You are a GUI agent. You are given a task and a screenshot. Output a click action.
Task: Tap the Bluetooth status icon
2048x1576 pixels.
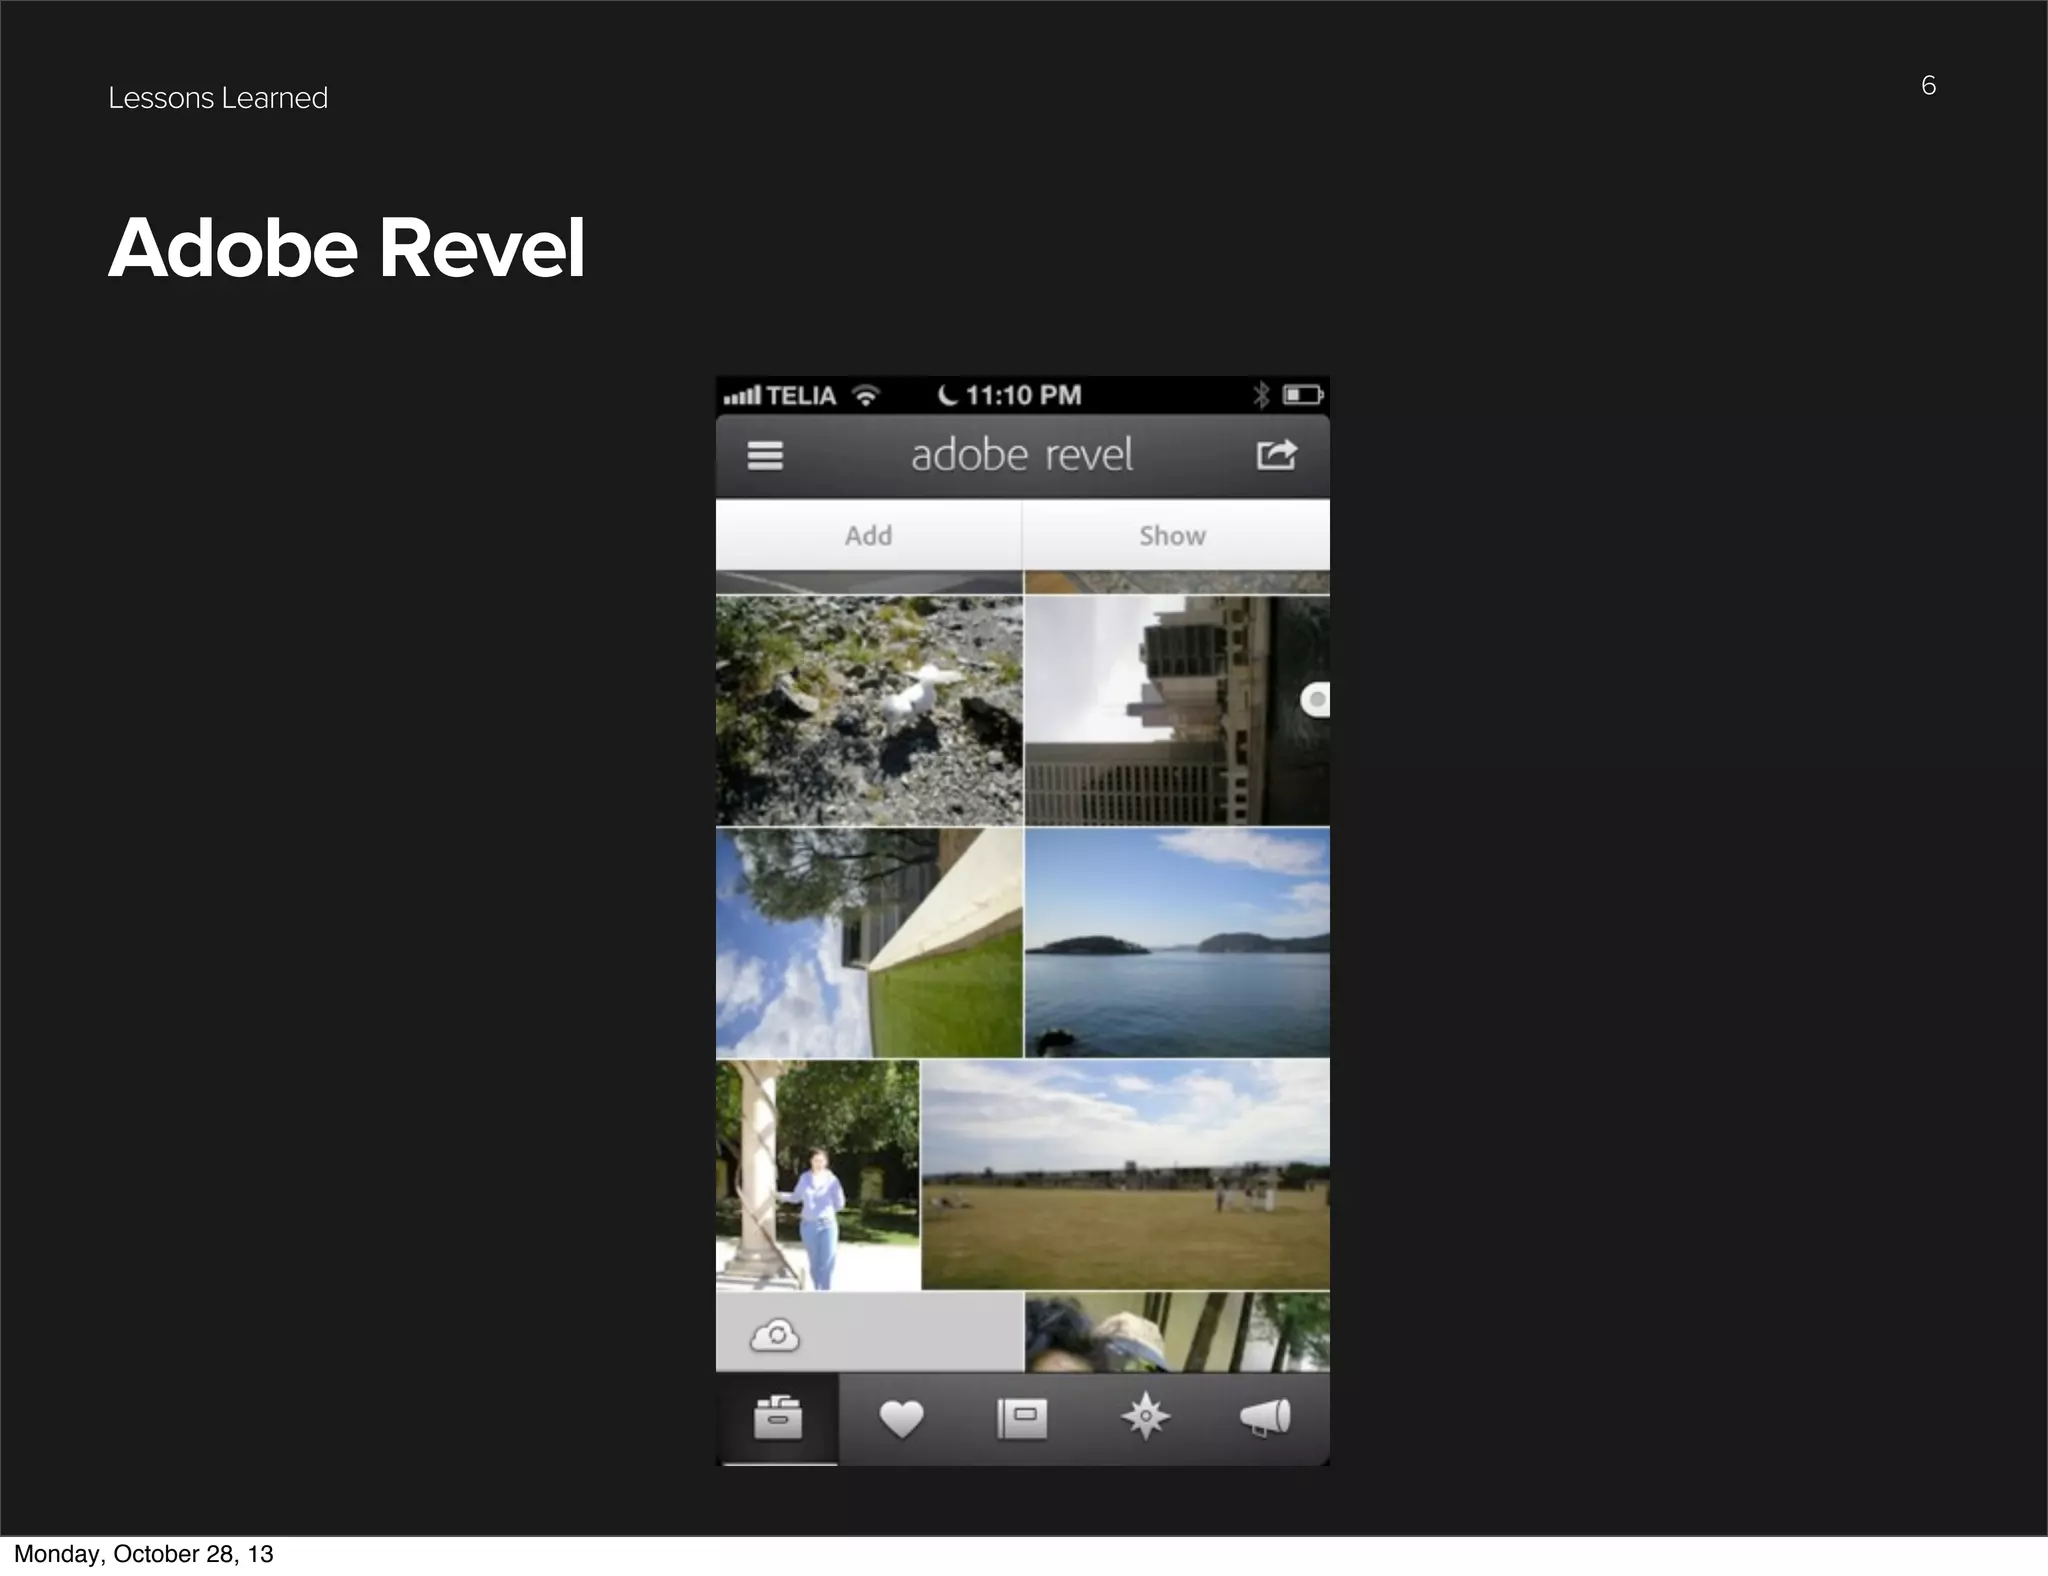[x=1261, y=395]
